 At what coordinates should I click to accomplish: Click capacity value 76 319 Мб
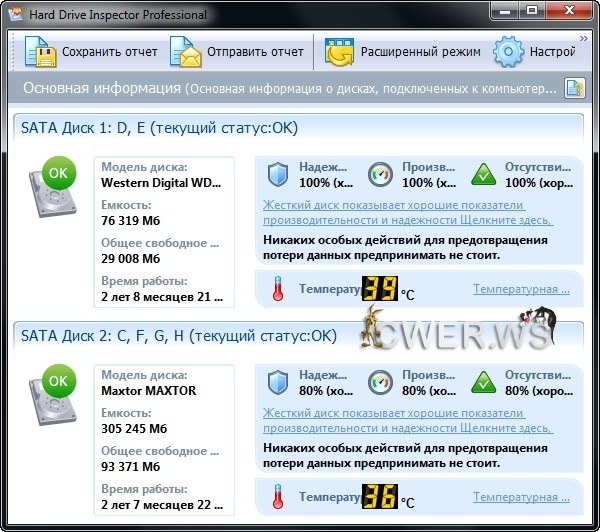(130, 221)
